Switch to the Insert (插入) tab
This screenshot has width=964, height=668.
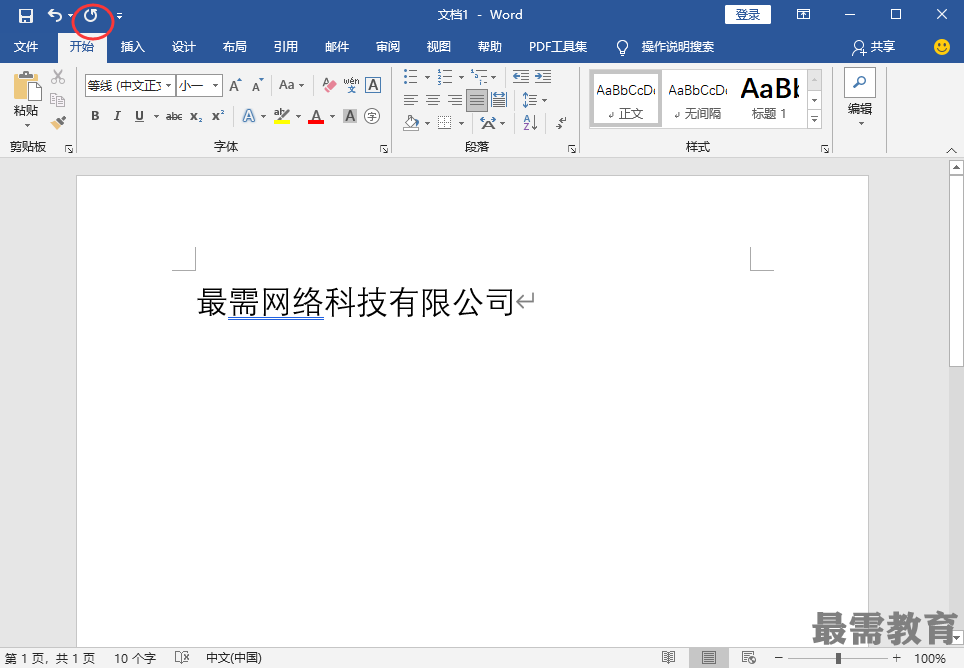pyautogui.click(x=132, y=47)
